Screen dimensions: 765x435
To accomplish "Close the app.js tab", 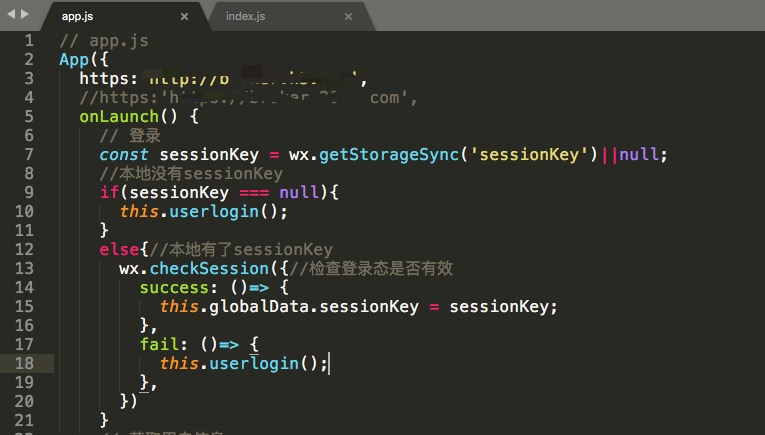I will tap(184, 17).
